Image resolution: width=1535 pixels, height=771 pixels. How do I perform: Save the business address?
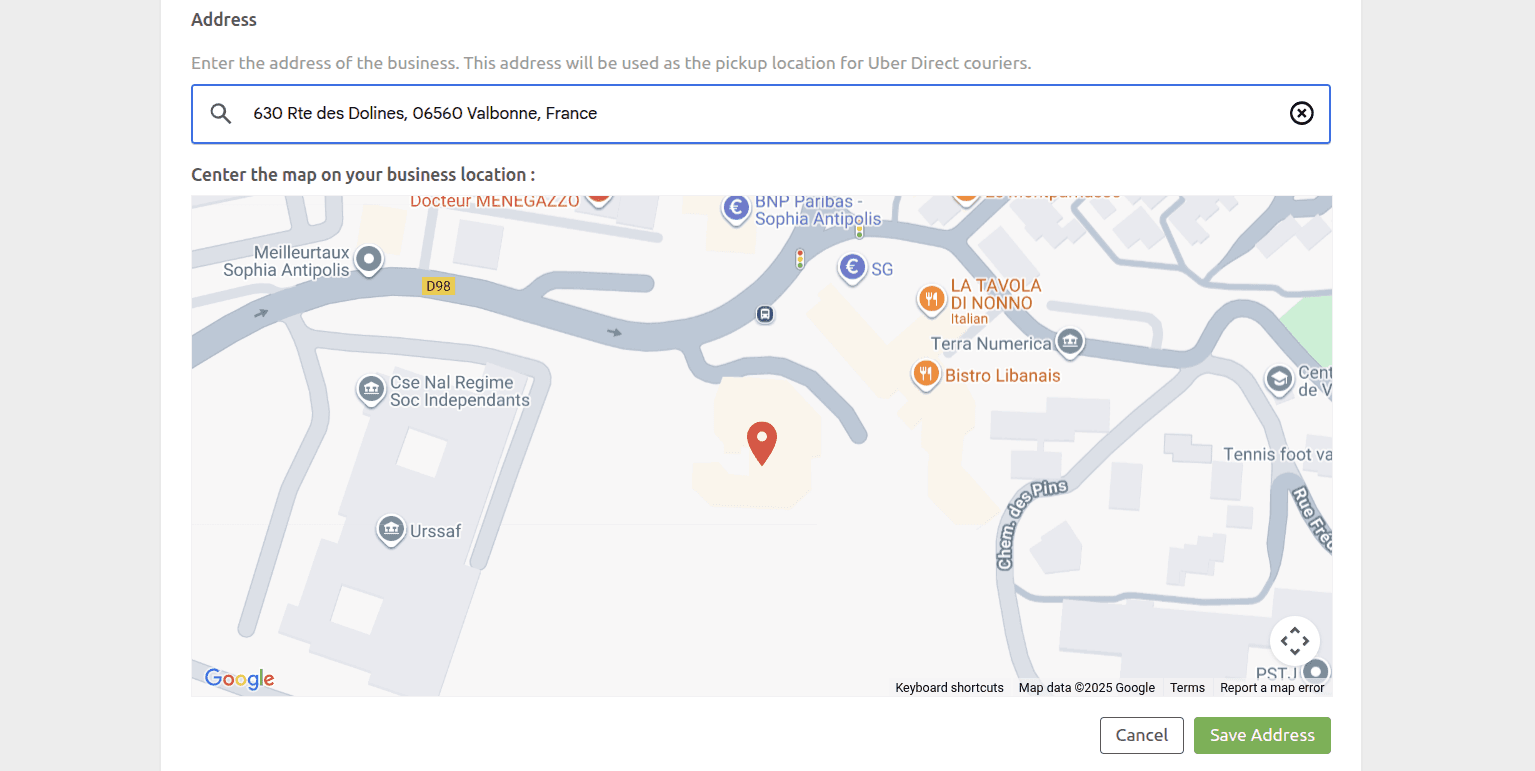(1261, 735)
